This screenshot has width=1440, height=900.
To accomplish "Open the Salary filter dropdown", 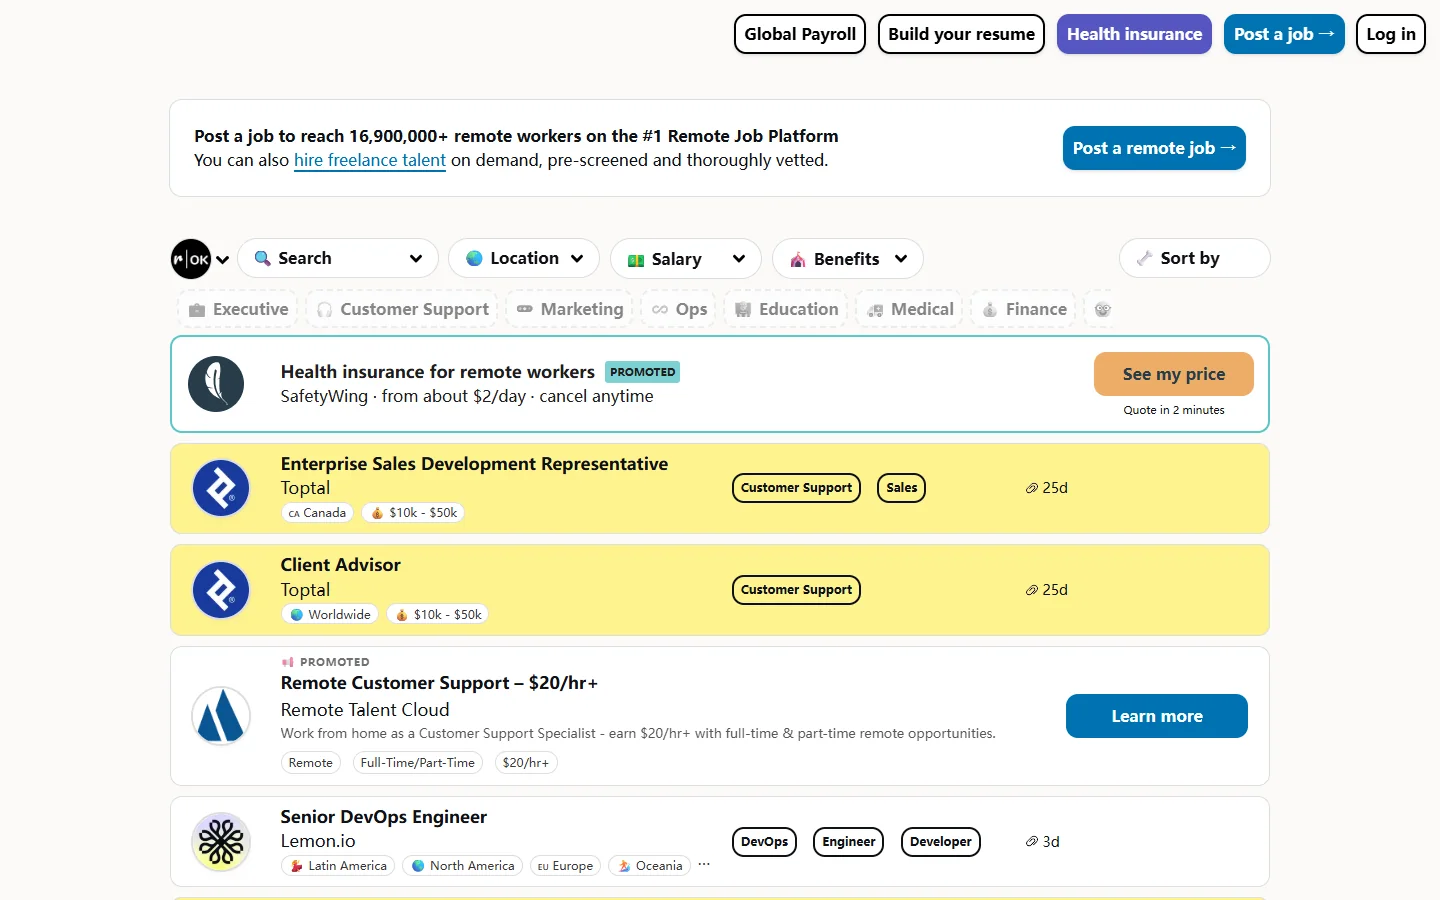I will pyautogui.click(x=686, y=259).
